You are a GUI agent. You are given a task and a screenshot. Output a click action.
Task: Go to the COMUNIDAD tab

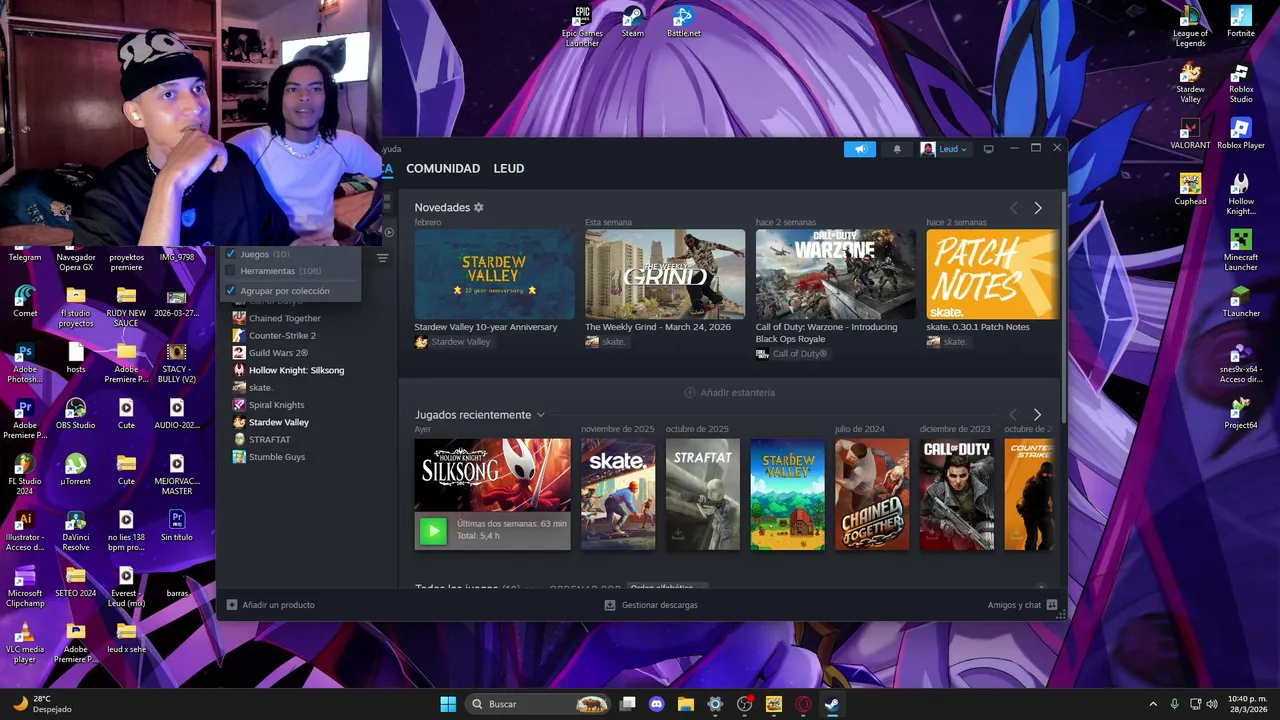[x=443, y=168]
